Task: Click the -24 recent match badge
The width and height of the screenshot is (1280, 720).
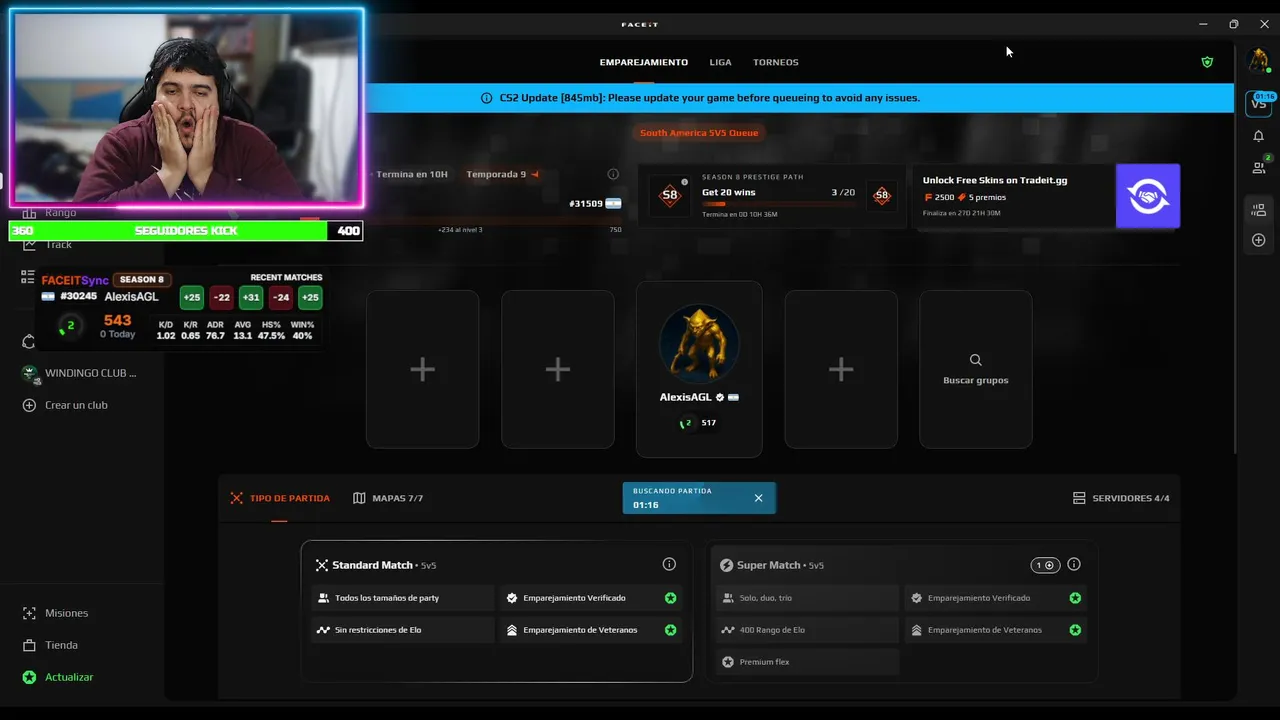Action: click(x=281, y=297)
